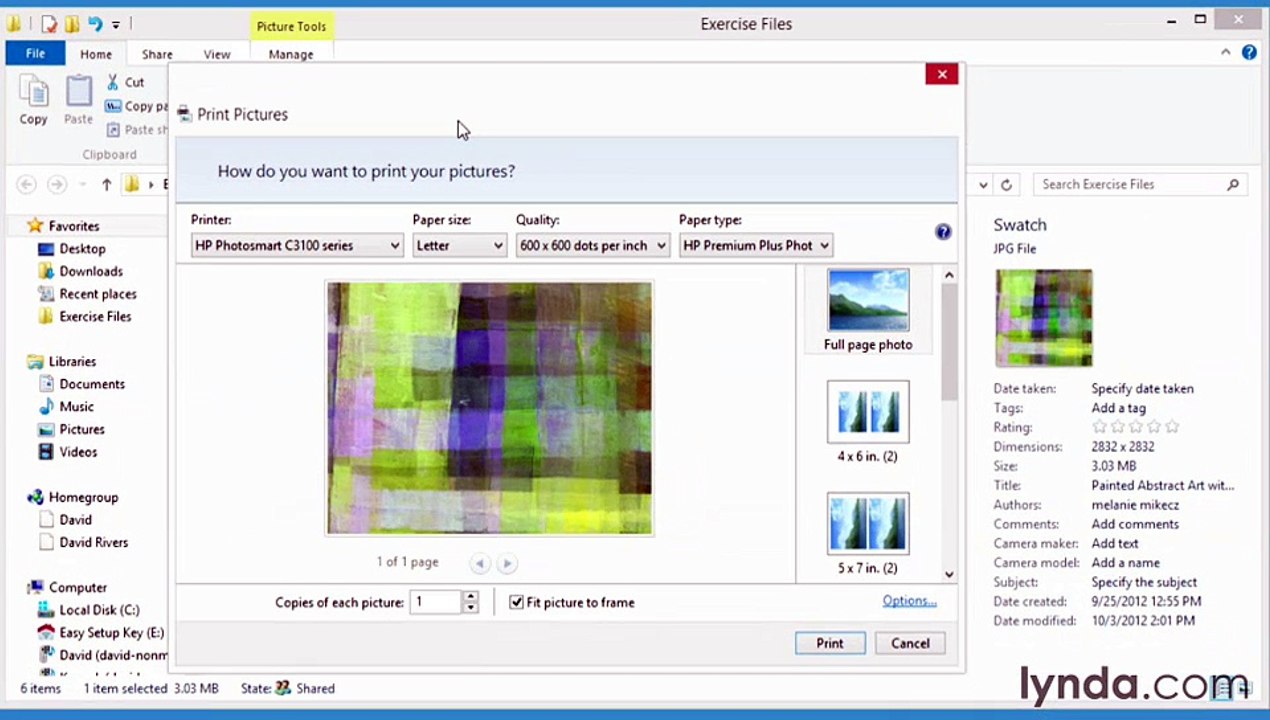Screen dimensions: 1270x720
Task: Click New folder icon in quick access toolbar
Action: click(71, 23)
